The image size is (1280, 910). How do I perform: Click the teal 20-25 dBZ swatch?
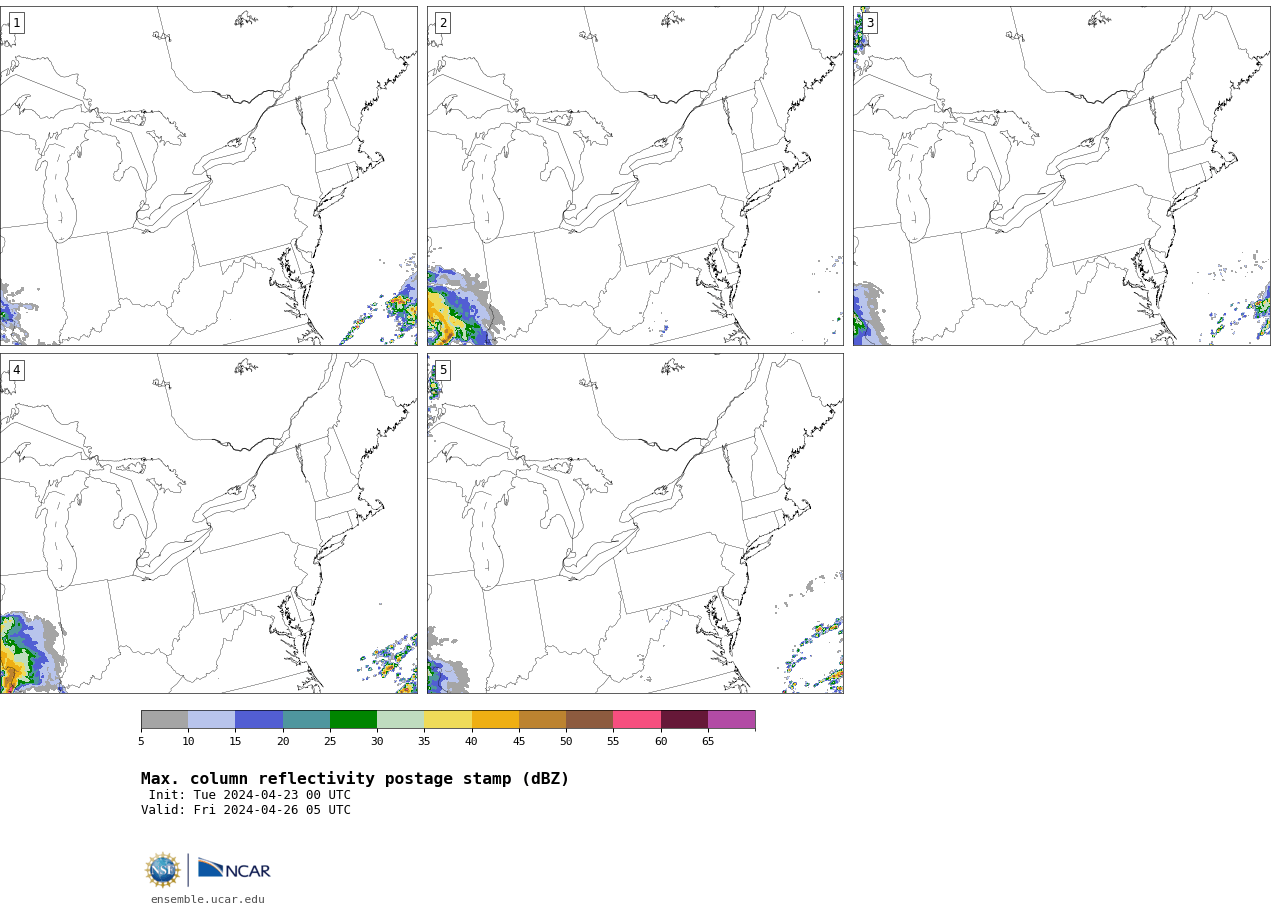pyautogui.click(x=306, y=720)
